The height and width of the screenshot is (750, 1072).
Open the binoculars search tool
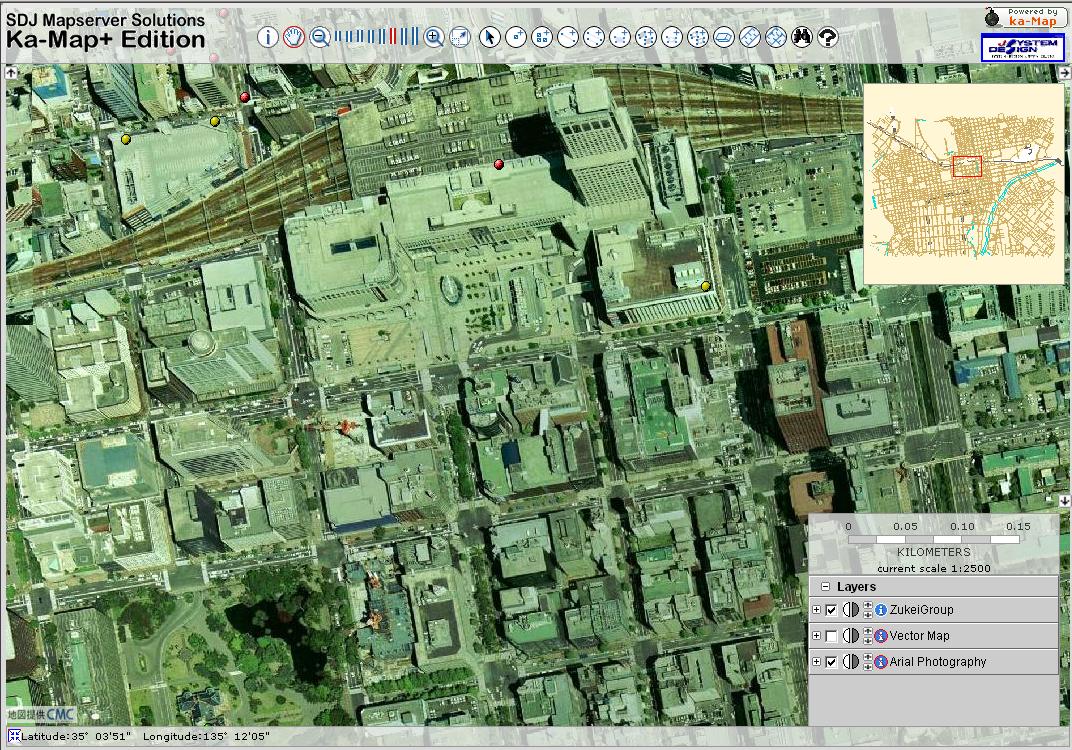pos(801,37)
